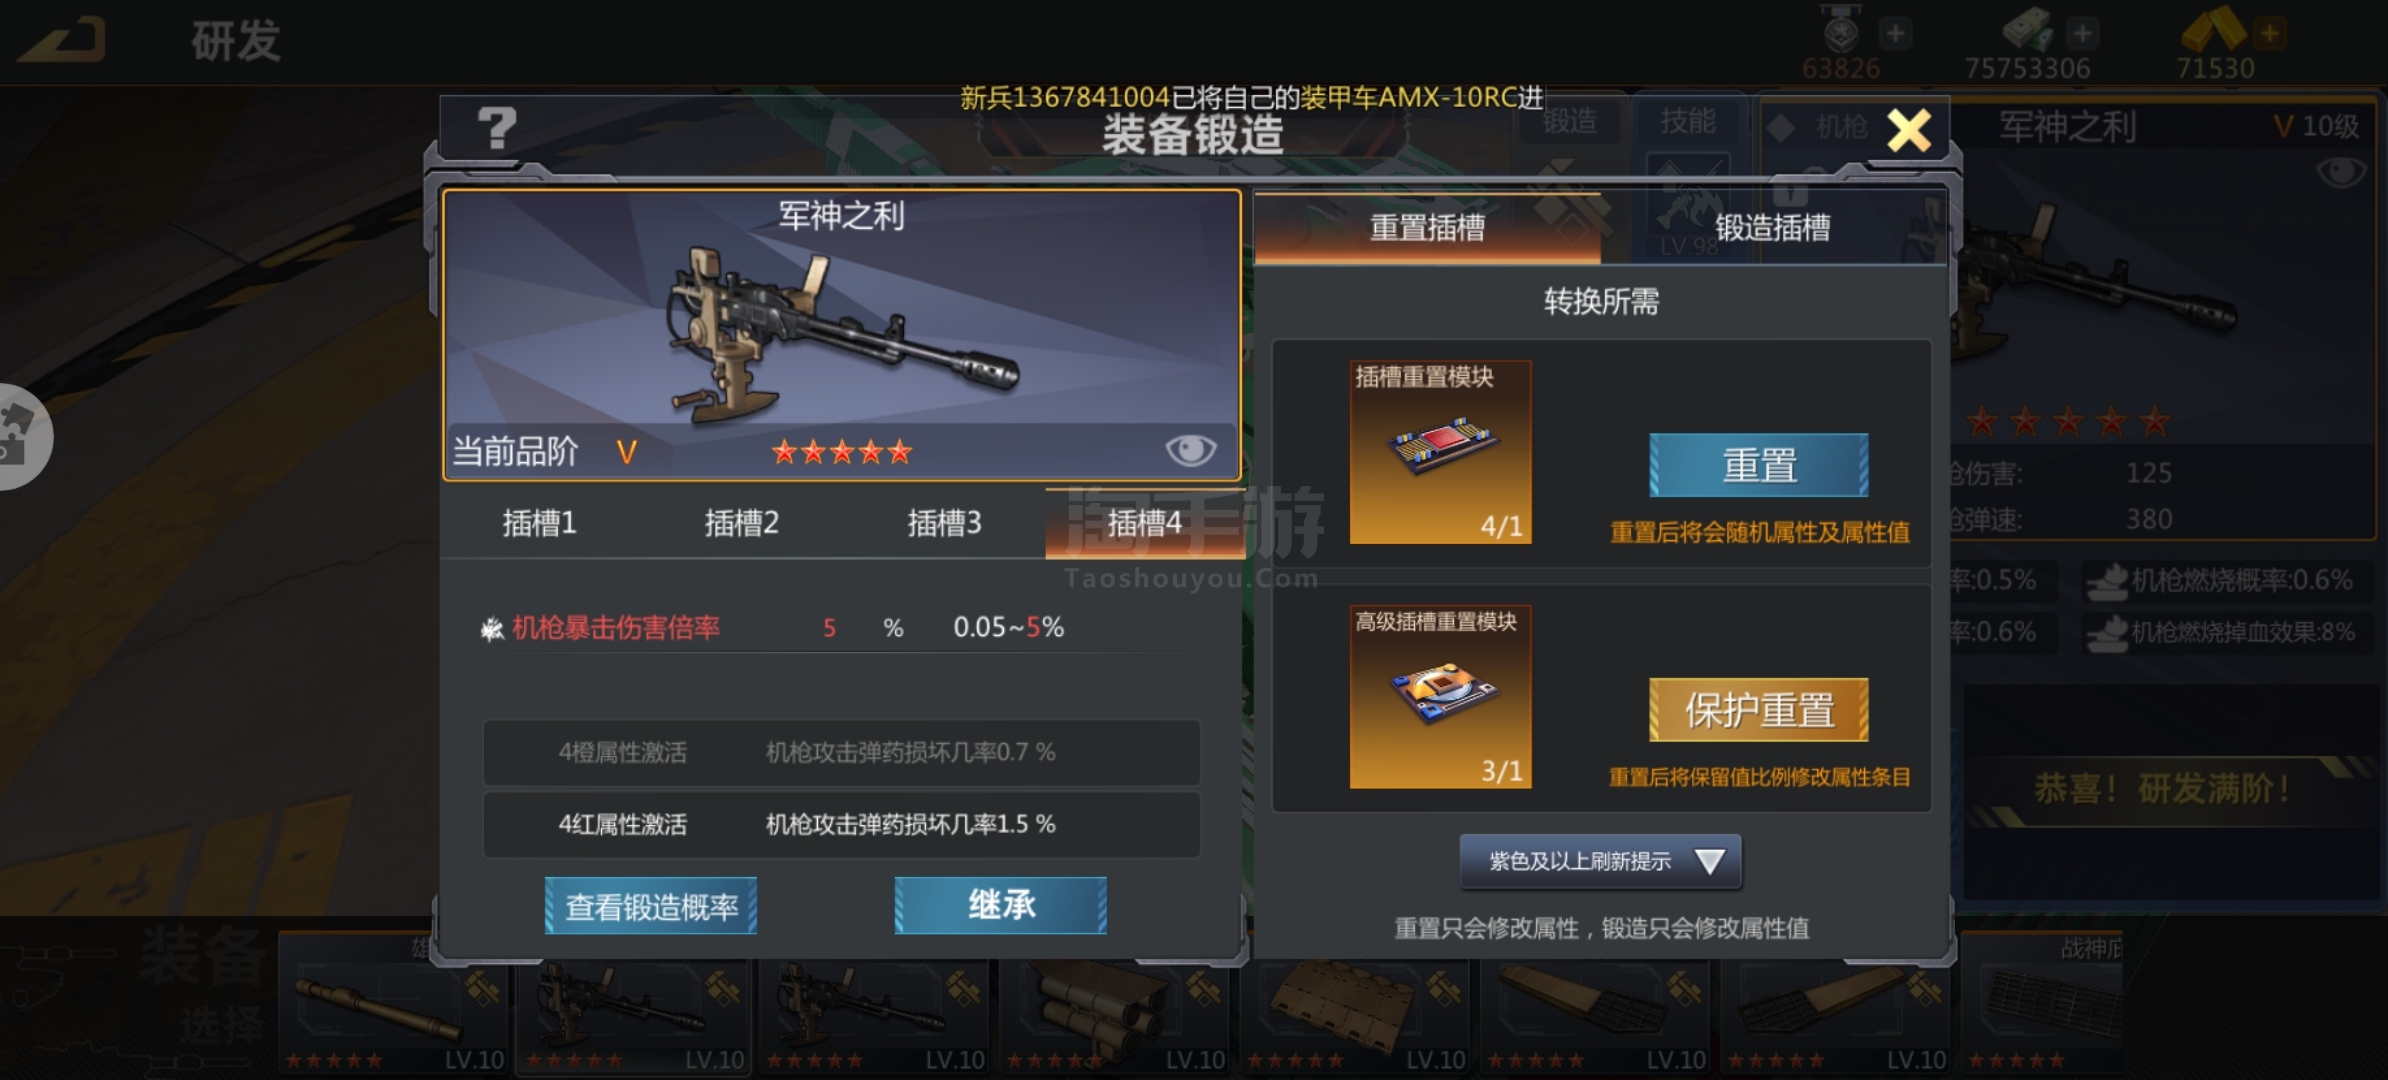Open the help question mark icon
The image size is (2388, 1080).
point(497,128)
